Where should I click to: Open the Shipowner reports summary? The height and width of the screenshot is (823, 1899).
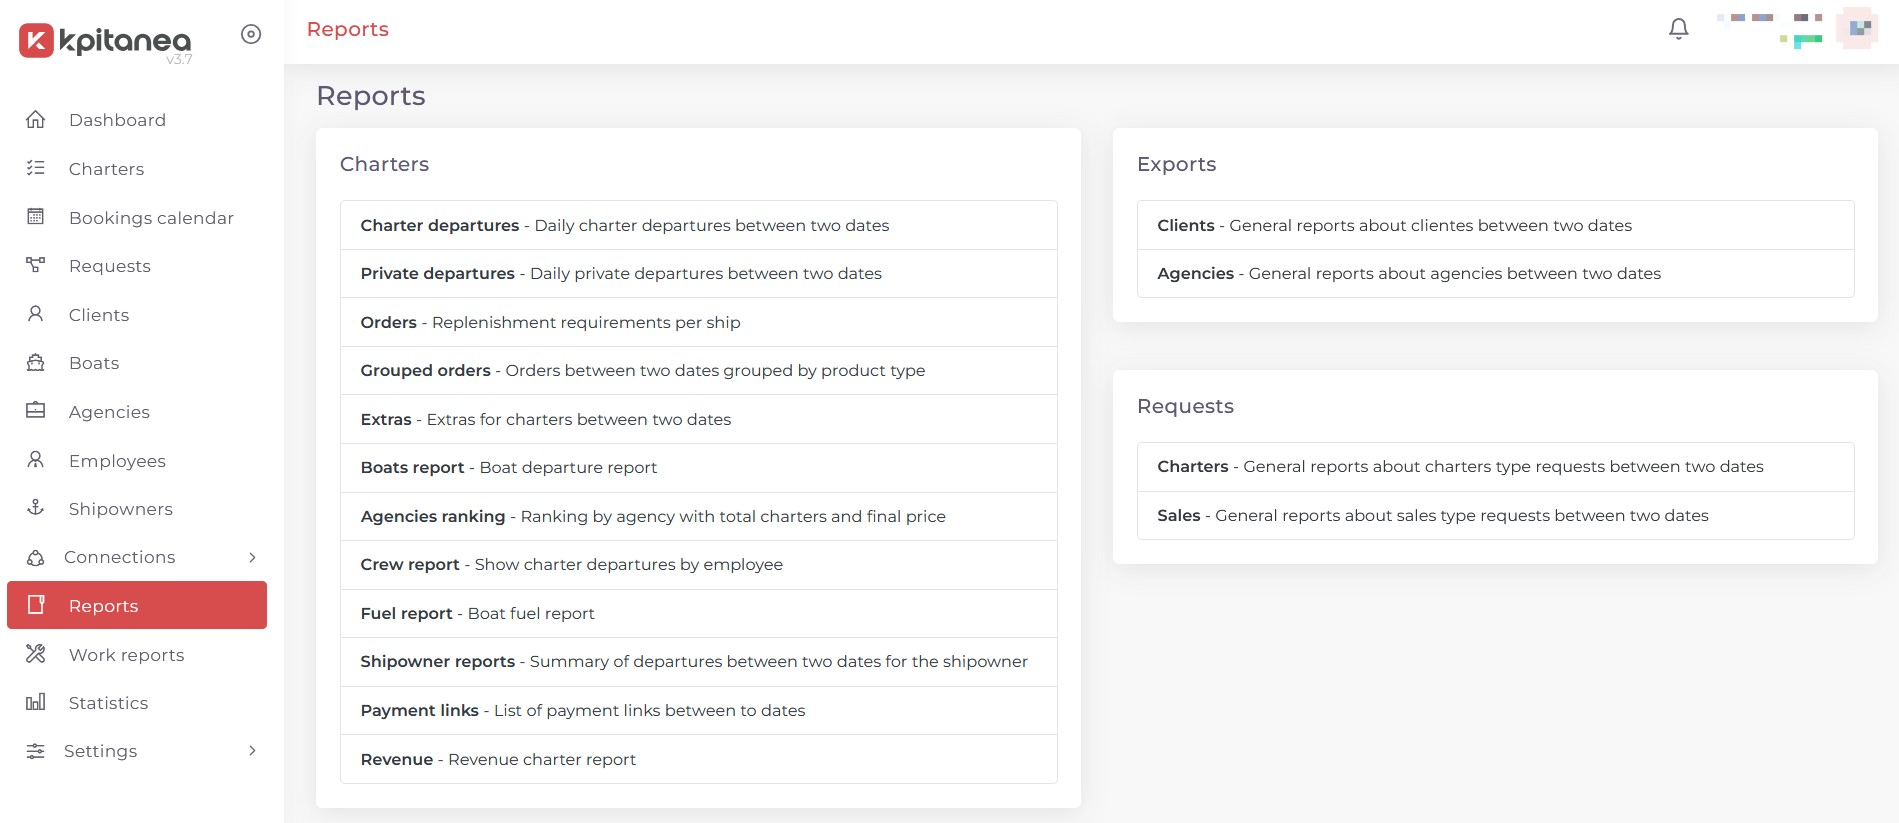[x=699, y=662]
